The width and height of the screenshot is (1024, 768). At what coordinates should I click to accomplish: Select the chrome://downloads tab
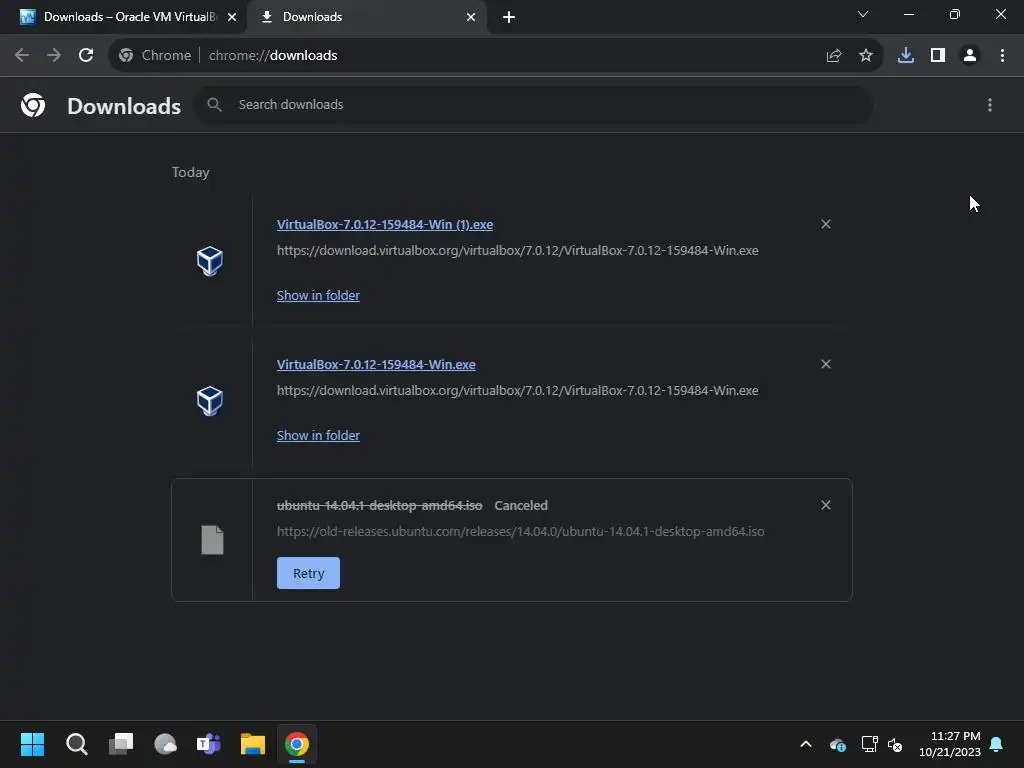(366, 17)
